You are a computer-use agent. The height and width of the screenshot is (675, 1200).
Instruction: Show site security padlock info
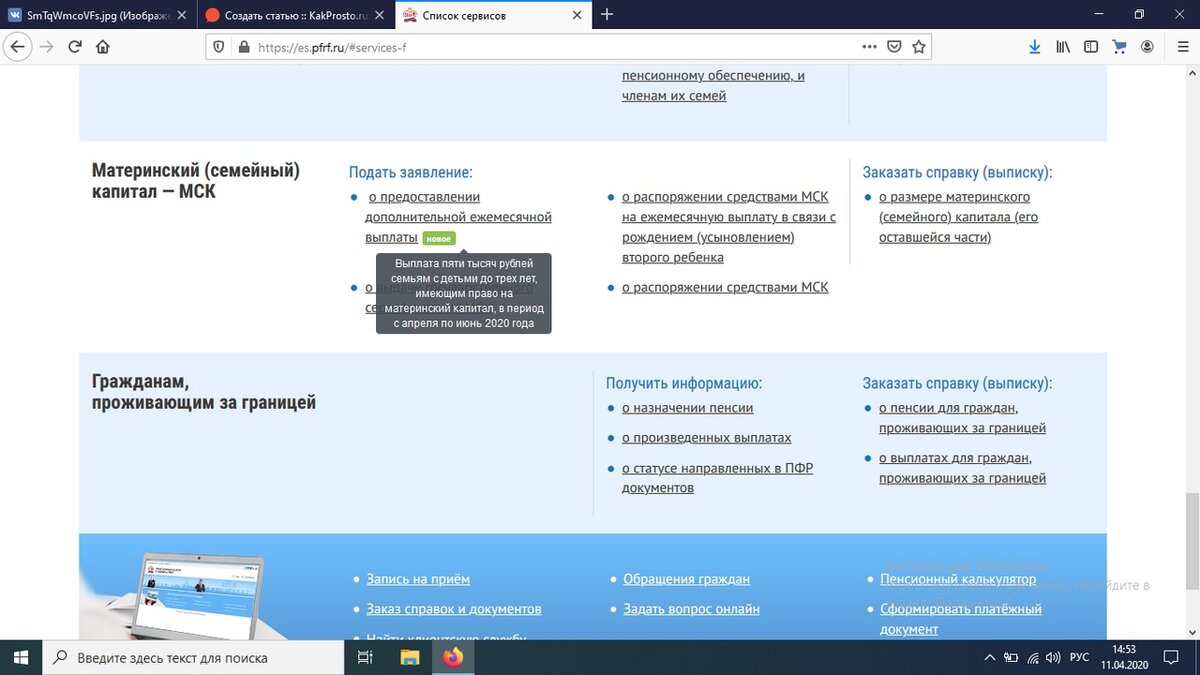pyautogui.click(x=243, y=47)
